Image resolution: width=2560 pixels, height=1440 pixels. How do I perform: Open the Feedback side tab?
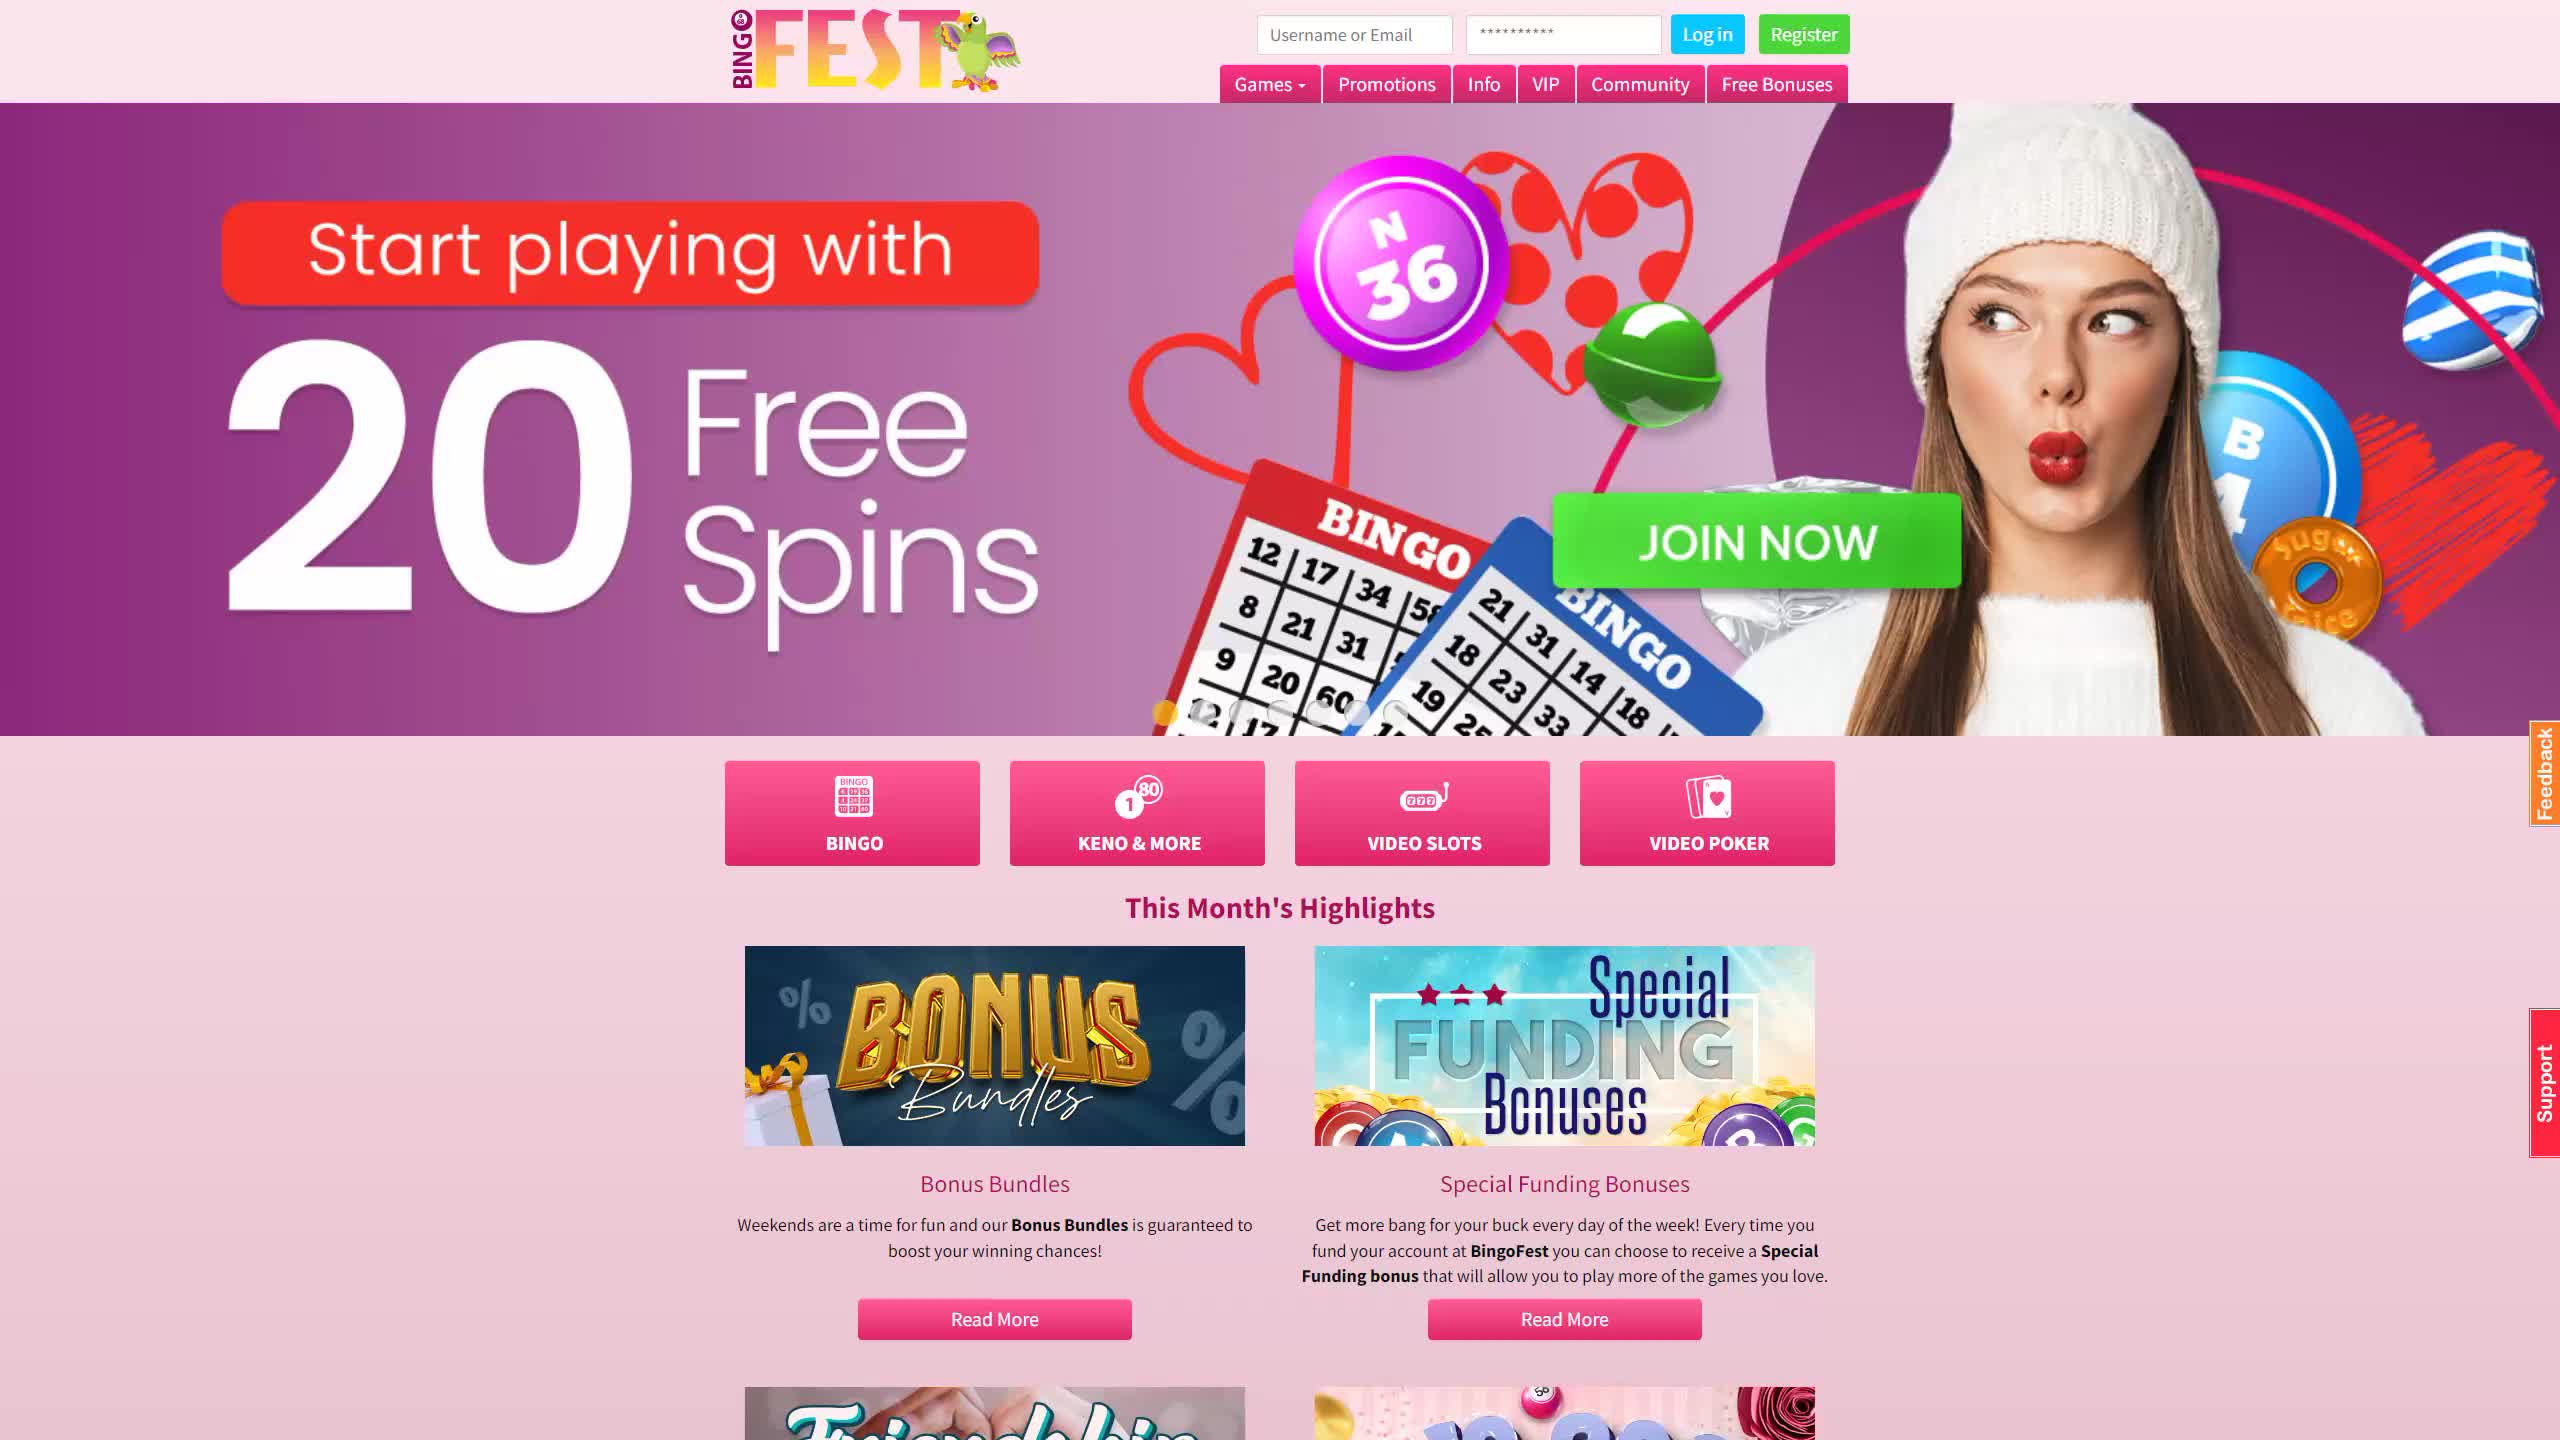click(x=2545, y=773)
